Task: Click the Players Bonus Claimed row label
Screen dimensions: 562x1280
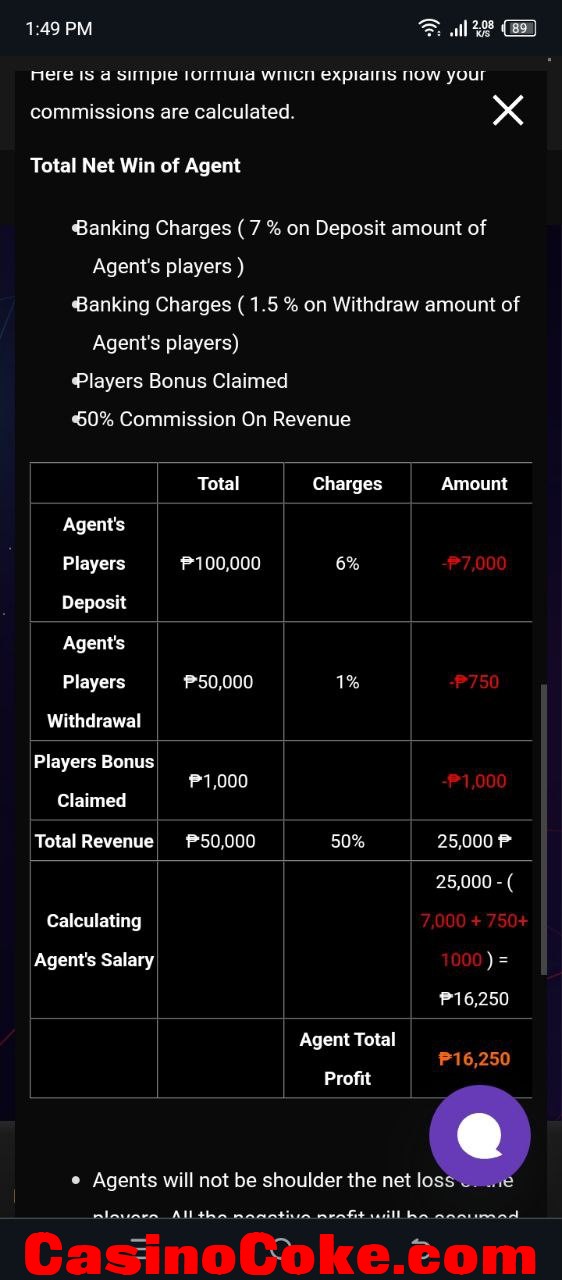Action: coord(94,781)
